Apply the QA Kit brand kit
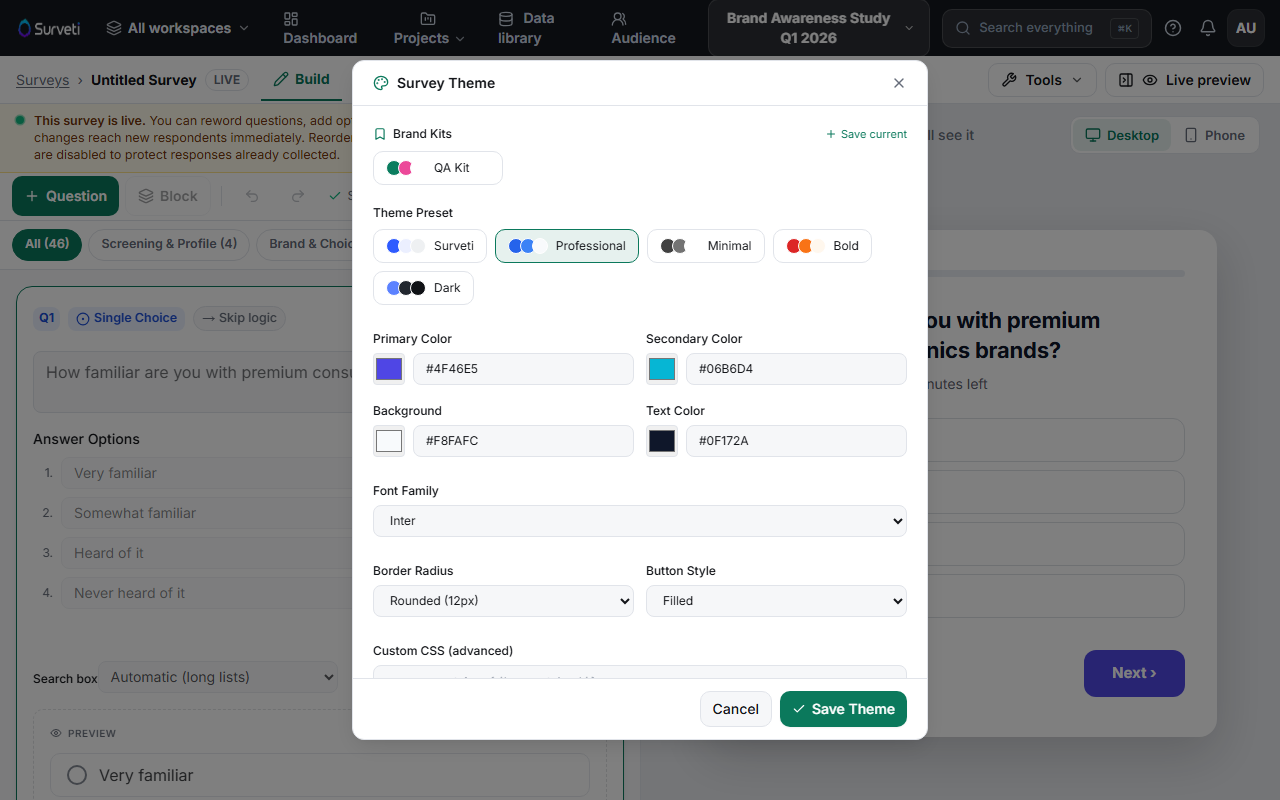This screenshot has width=1280, height=800. 438,168
